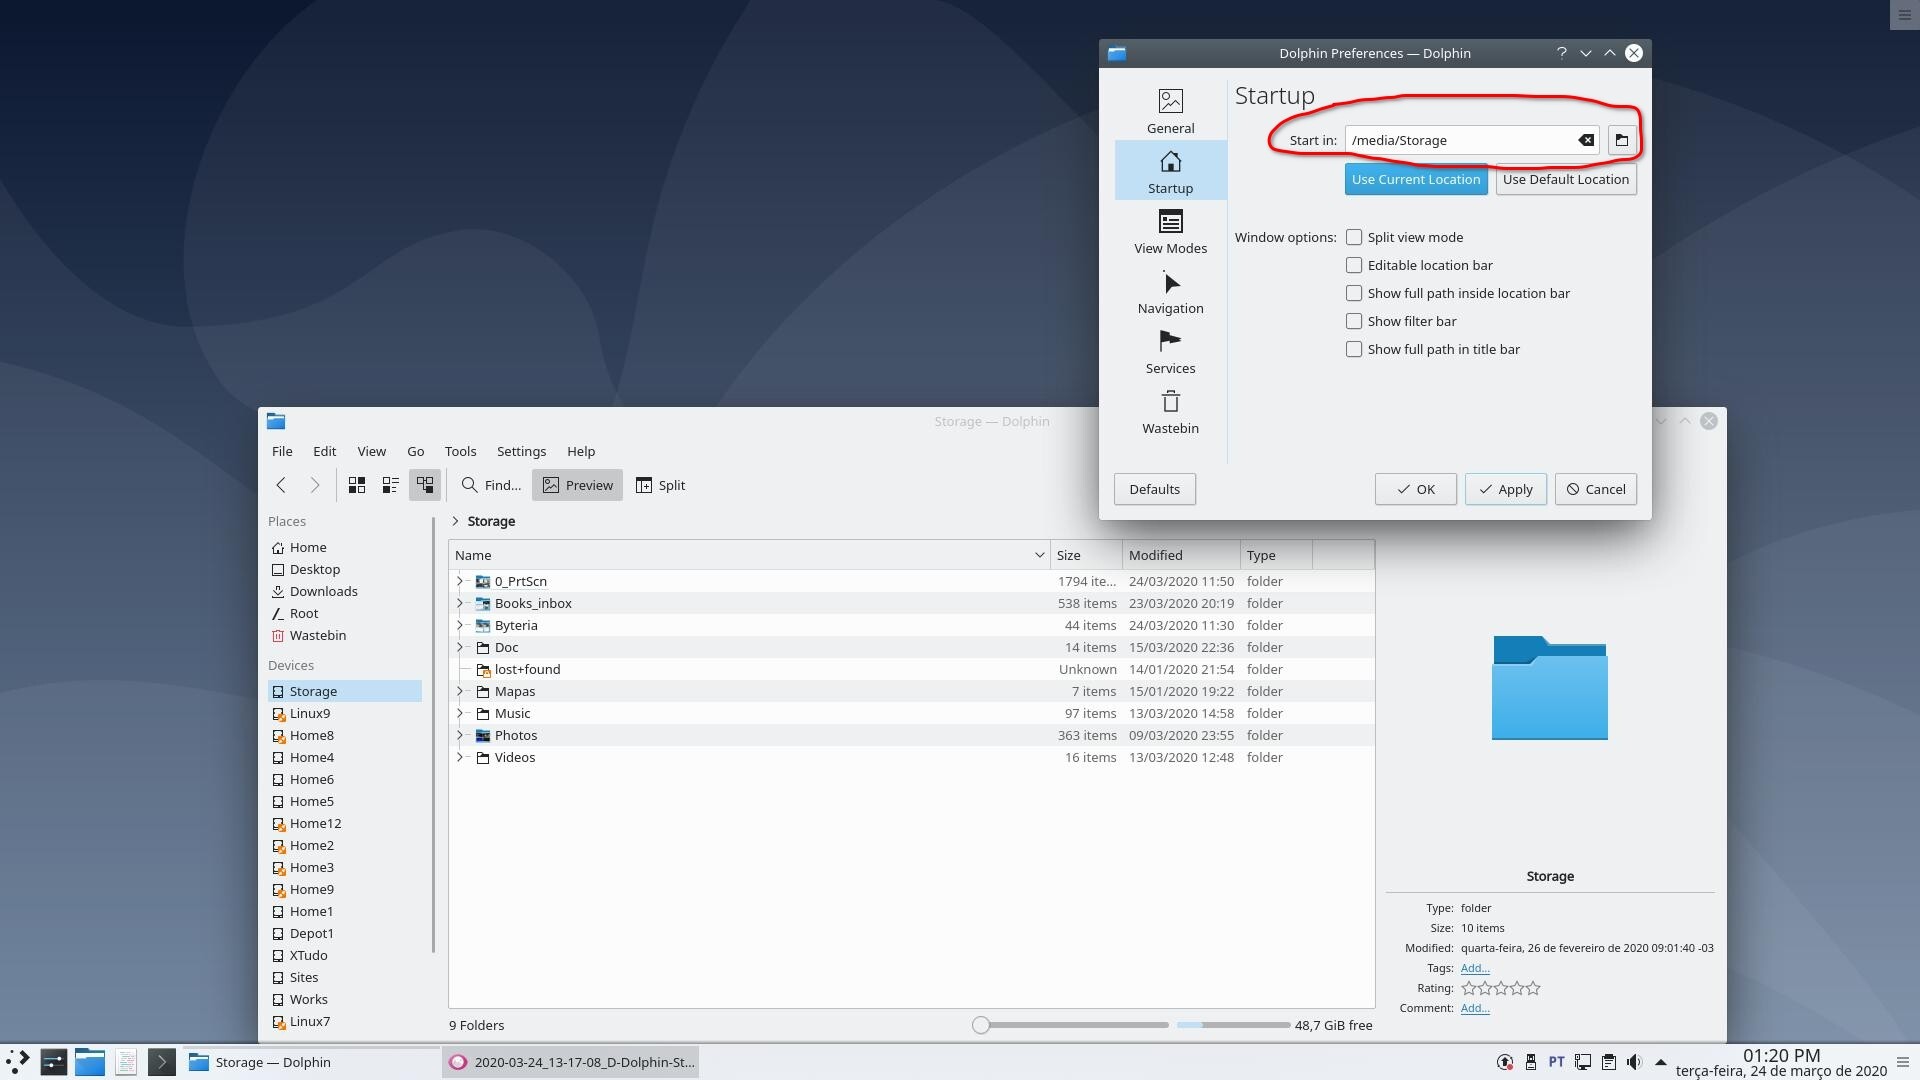This screenshot has height=1080, width=1920.
Task: Switch to Icons view mode in toolbar
Action: pyautogui.click(x=357, y=485)
